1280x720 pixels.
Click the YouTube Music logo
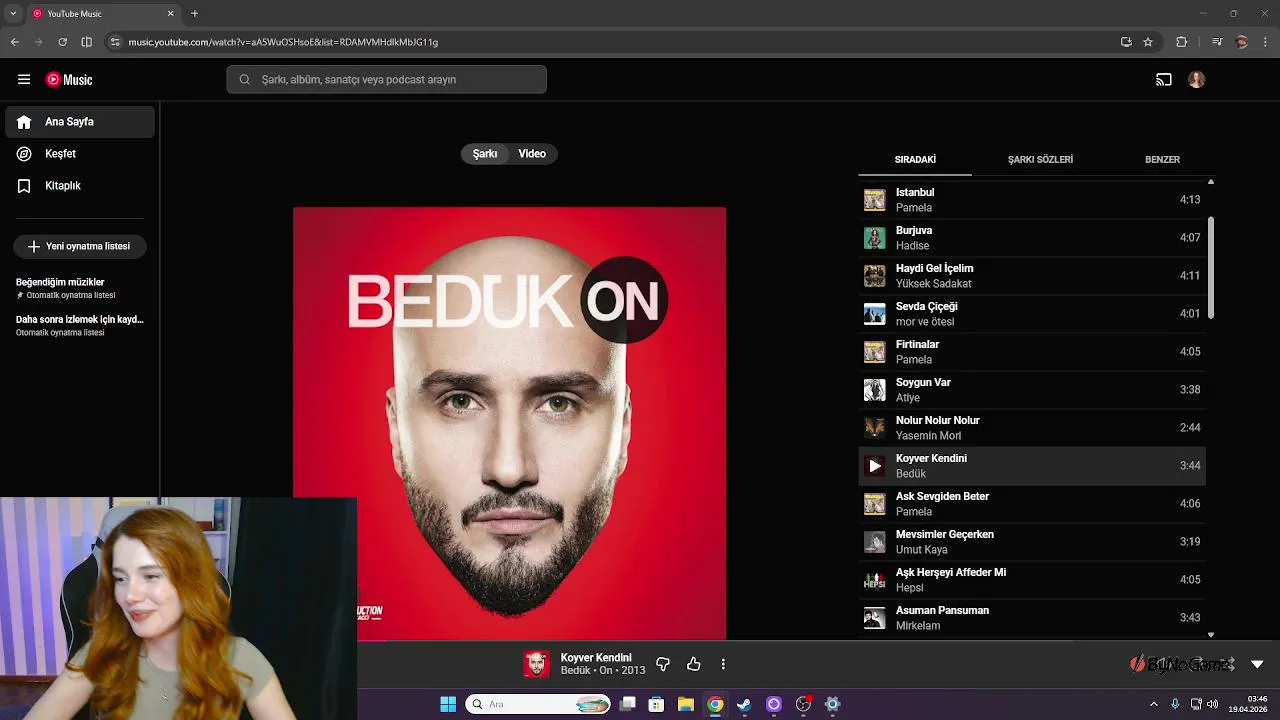click(69, 79)
